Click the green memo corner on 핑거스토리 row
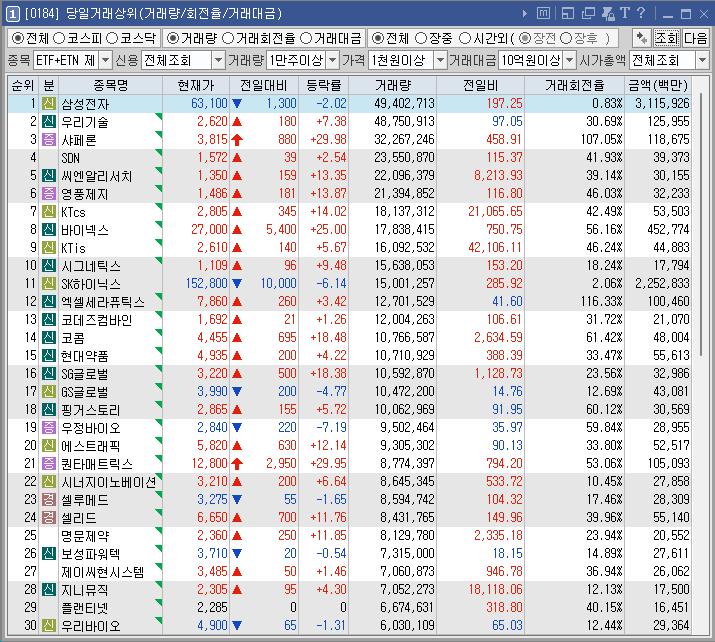This screenshot has width=715, height=642. [x=159, y=404]
